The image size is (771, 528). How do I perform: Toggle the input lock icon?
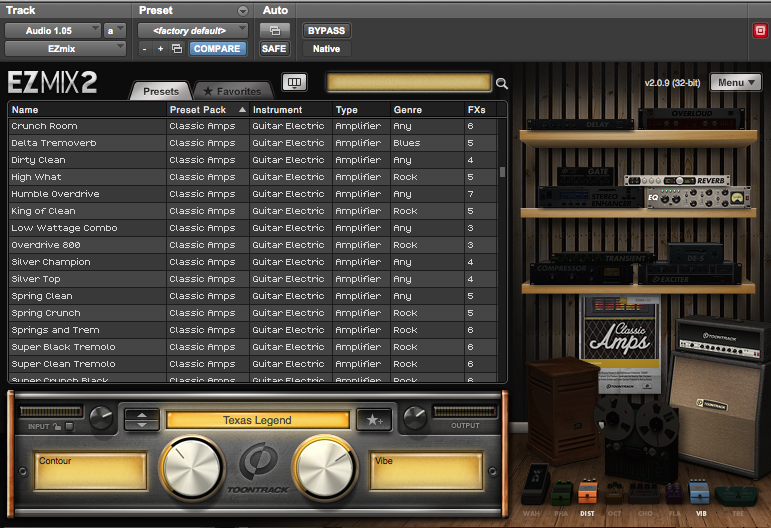pos(57,427)
